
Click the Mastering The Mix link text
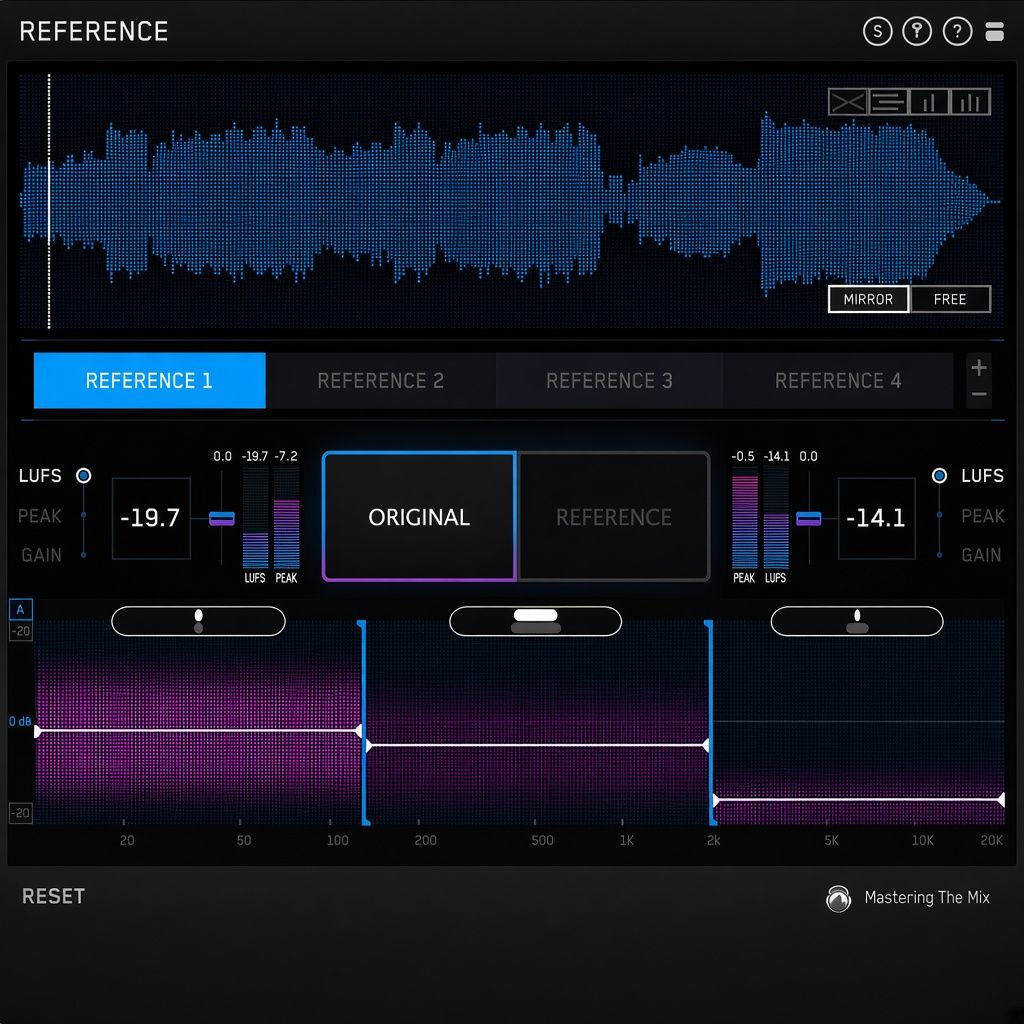click(927, 897)
